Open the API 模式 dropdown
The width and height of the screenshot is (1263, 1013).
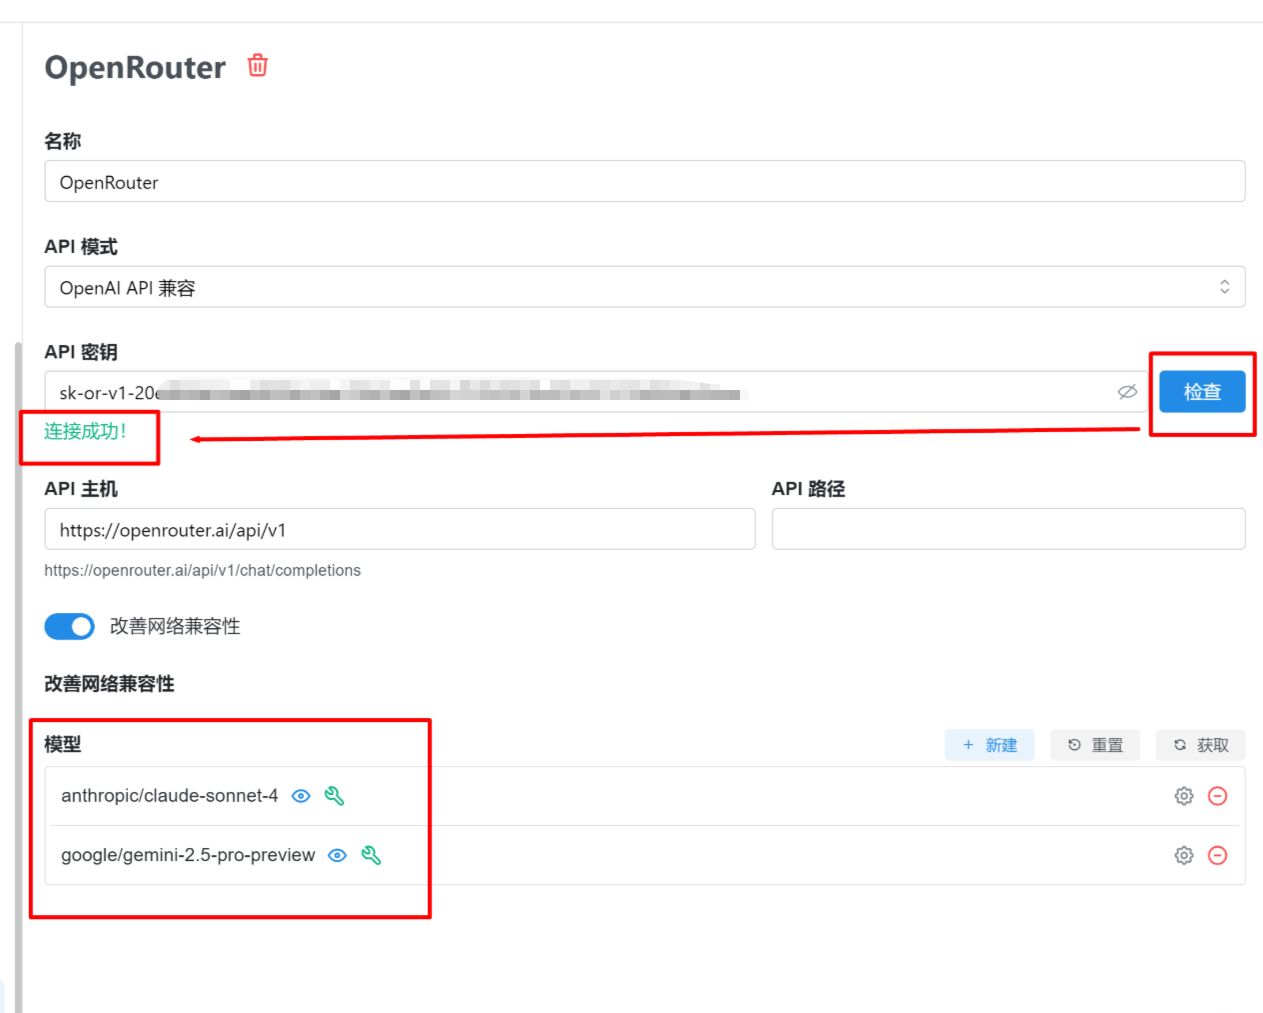[645, 287]
